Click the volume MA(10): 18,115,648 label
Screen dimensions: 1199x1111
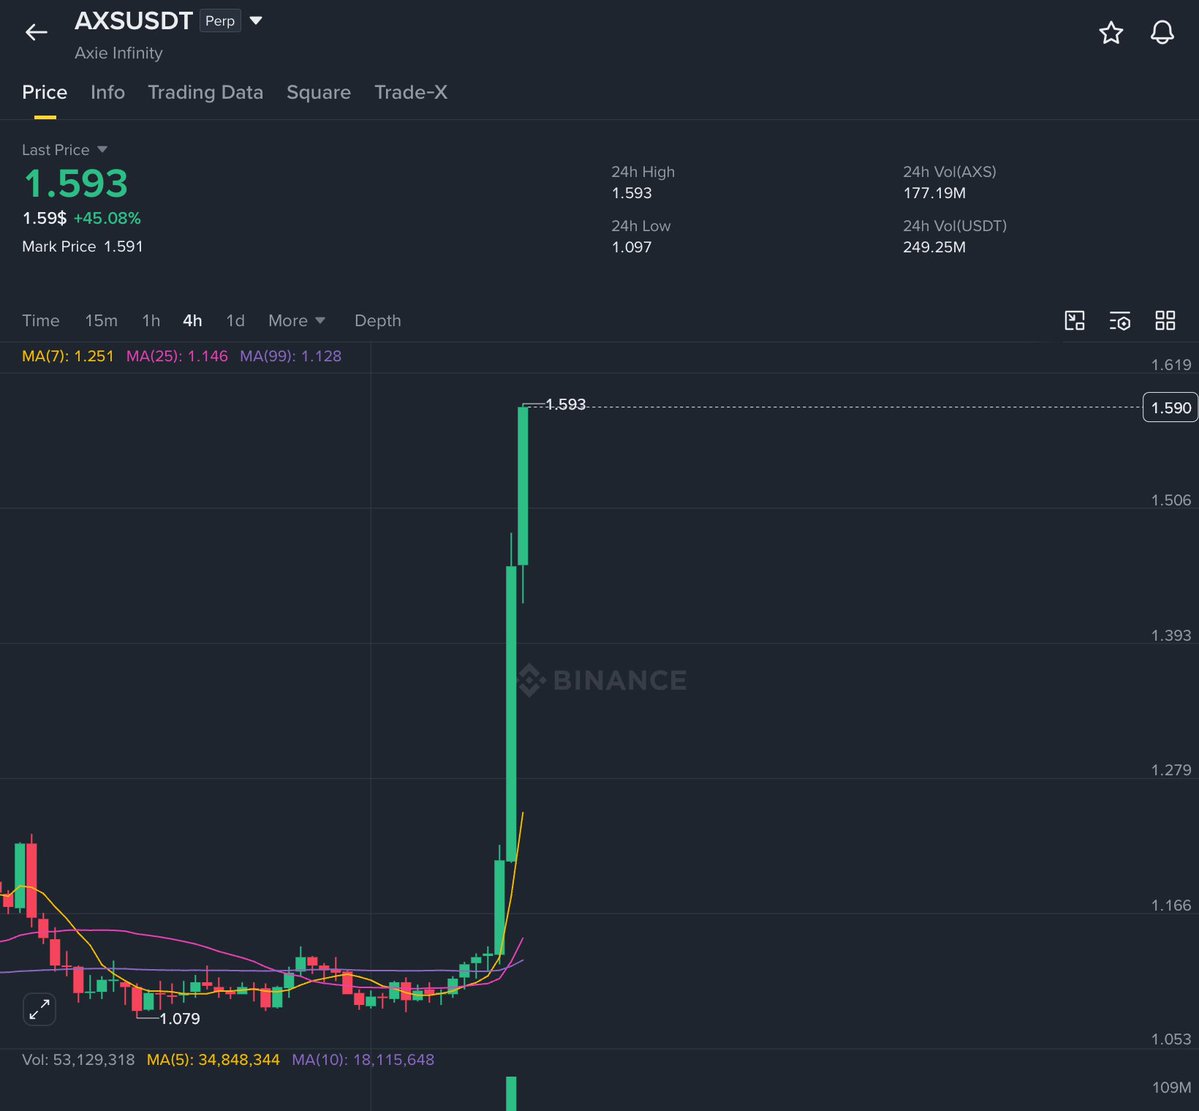tap(363, 1060)
